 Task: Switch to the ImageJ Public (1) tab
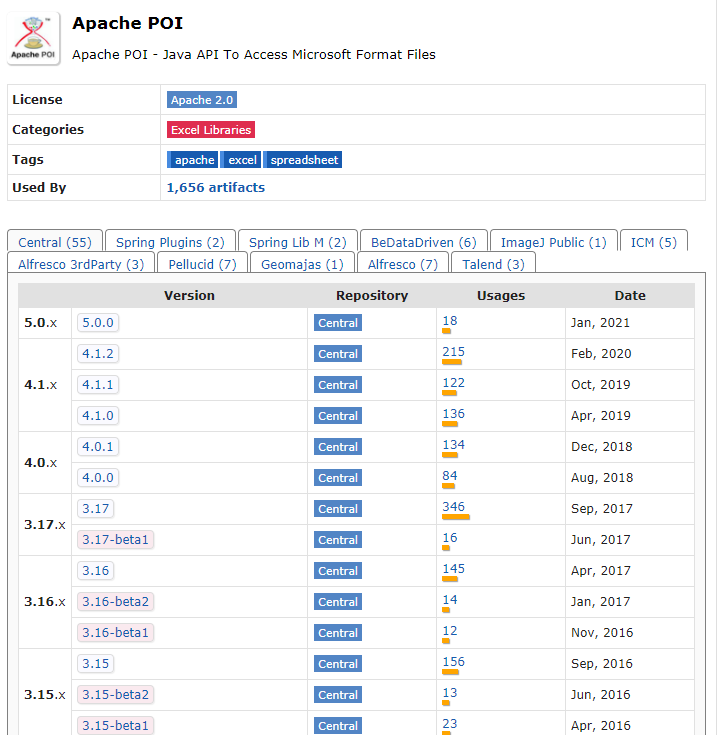pos(553,242)
